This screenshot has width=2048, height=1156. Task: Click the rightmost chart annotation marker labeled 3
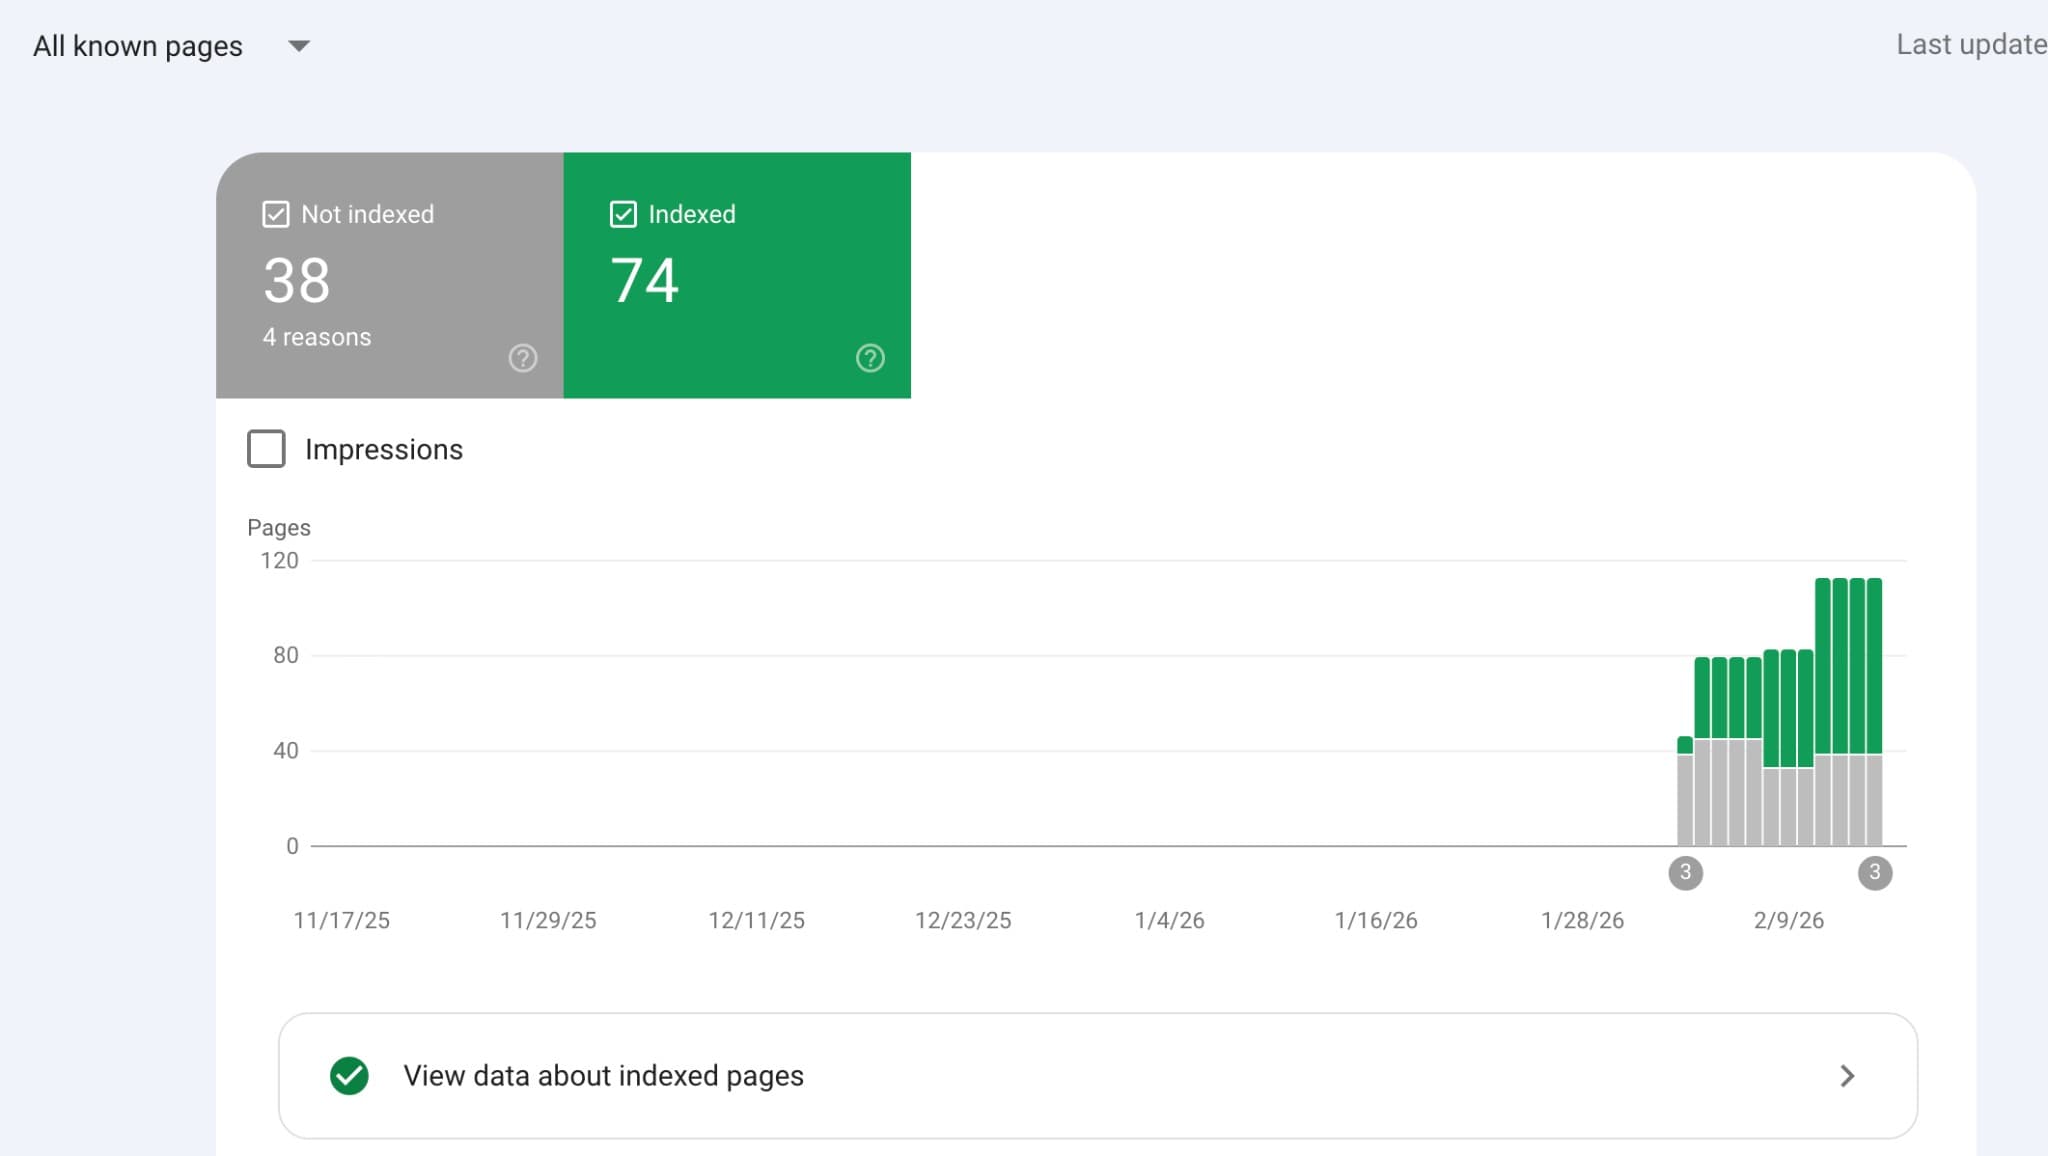click(1874, 872)
